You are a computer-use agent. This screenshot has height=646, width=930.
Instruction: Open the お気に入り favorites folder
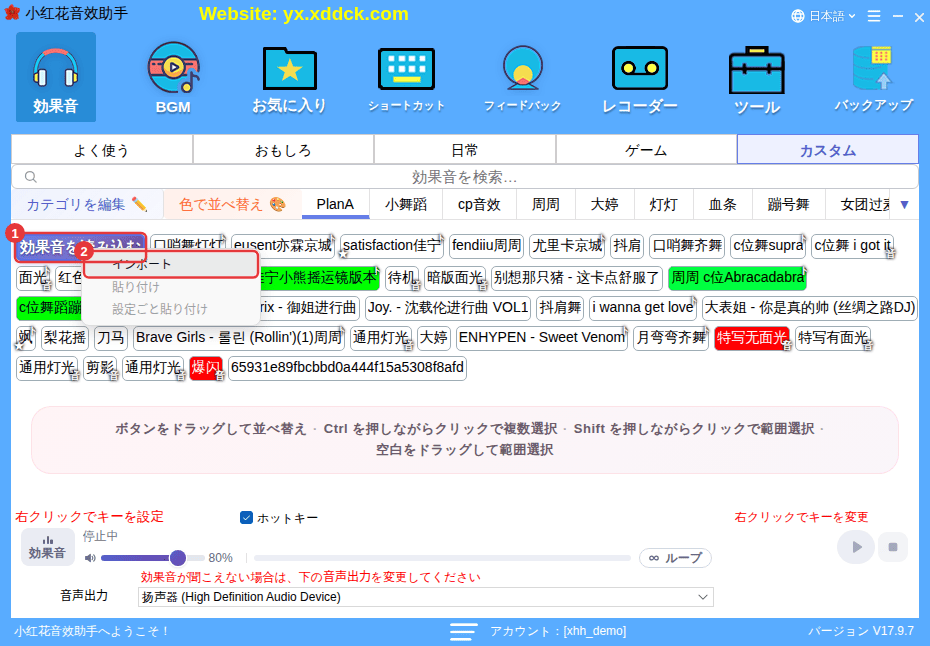pos(289,79)
